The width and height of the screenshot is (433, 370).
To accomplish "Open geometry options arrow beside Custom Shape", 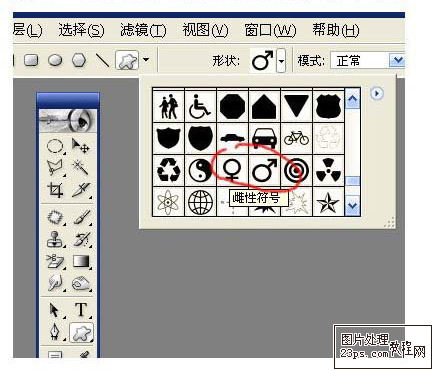I will pyautogui.click(x=146, y=60).
